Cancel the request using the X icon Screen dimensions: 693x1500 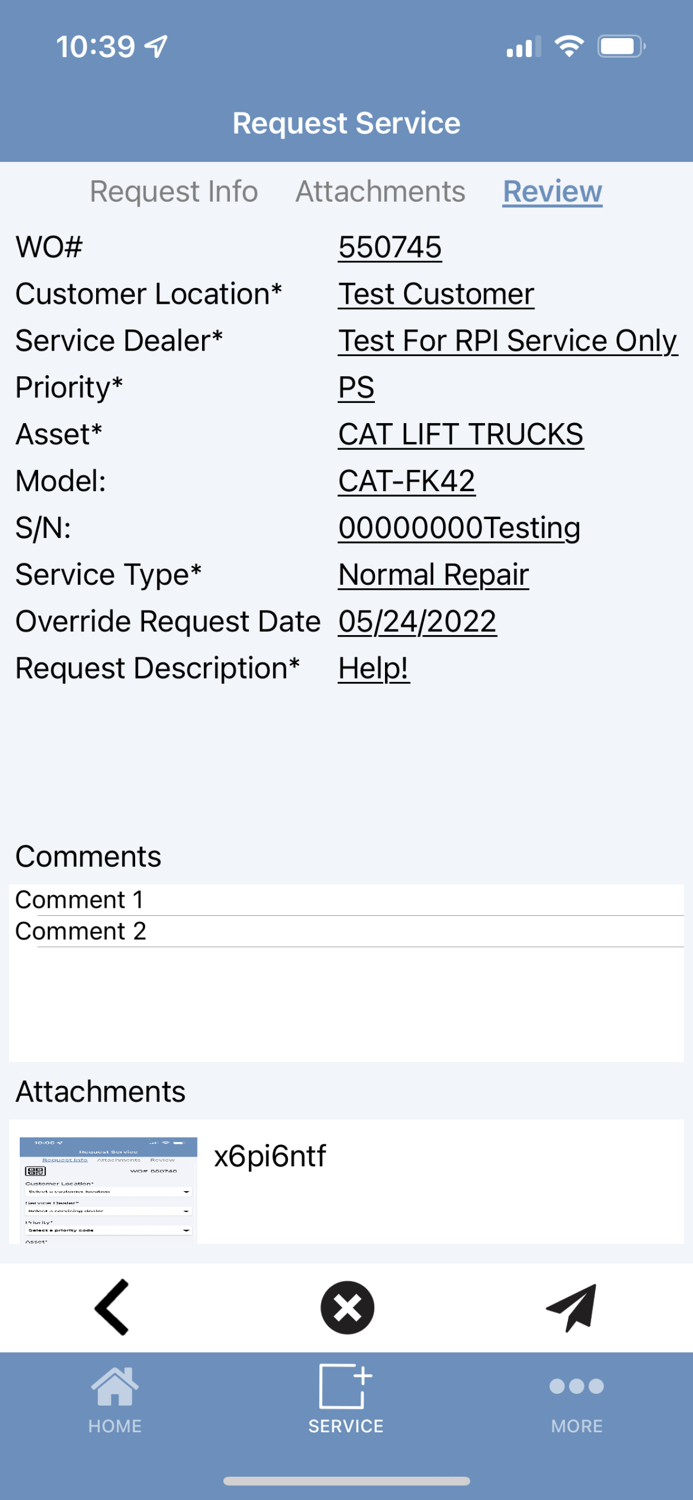pos(346,1307)
